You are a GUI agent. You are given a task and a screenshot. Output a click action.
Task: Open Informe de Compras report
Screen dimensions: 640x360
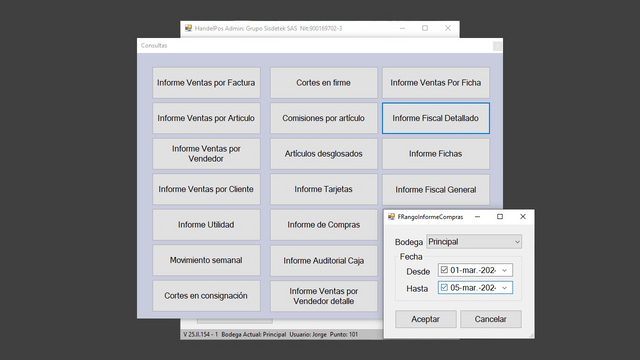pos(324,225)
